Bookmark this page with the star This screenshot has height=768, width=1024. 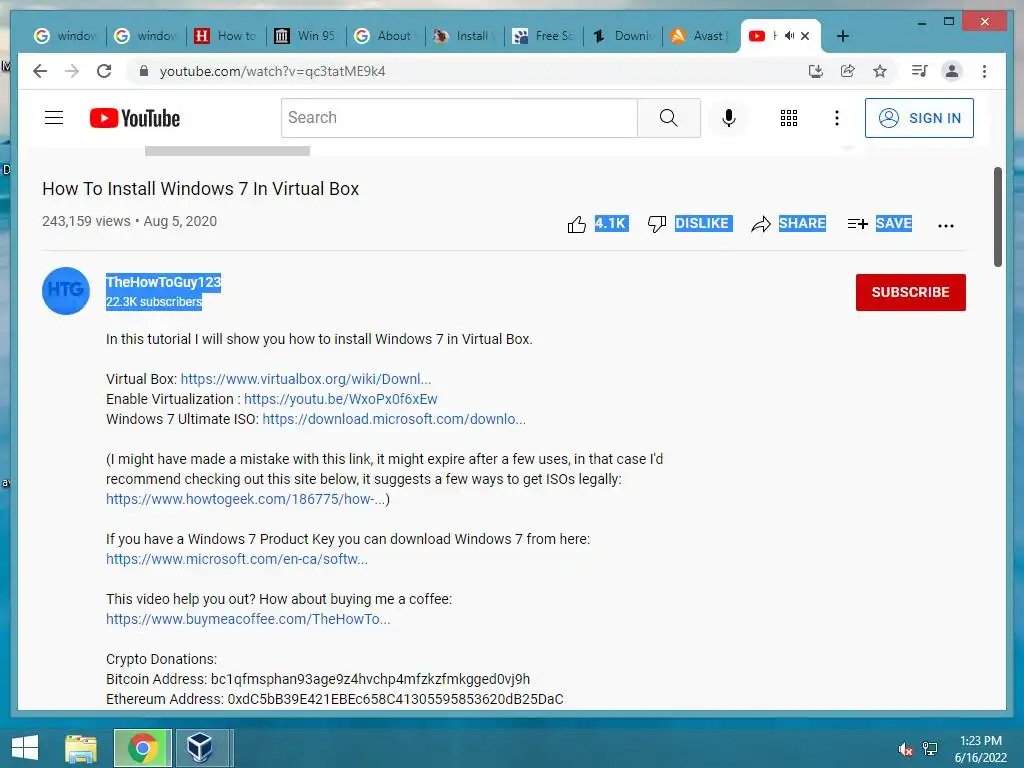click(x=880, y=71)
